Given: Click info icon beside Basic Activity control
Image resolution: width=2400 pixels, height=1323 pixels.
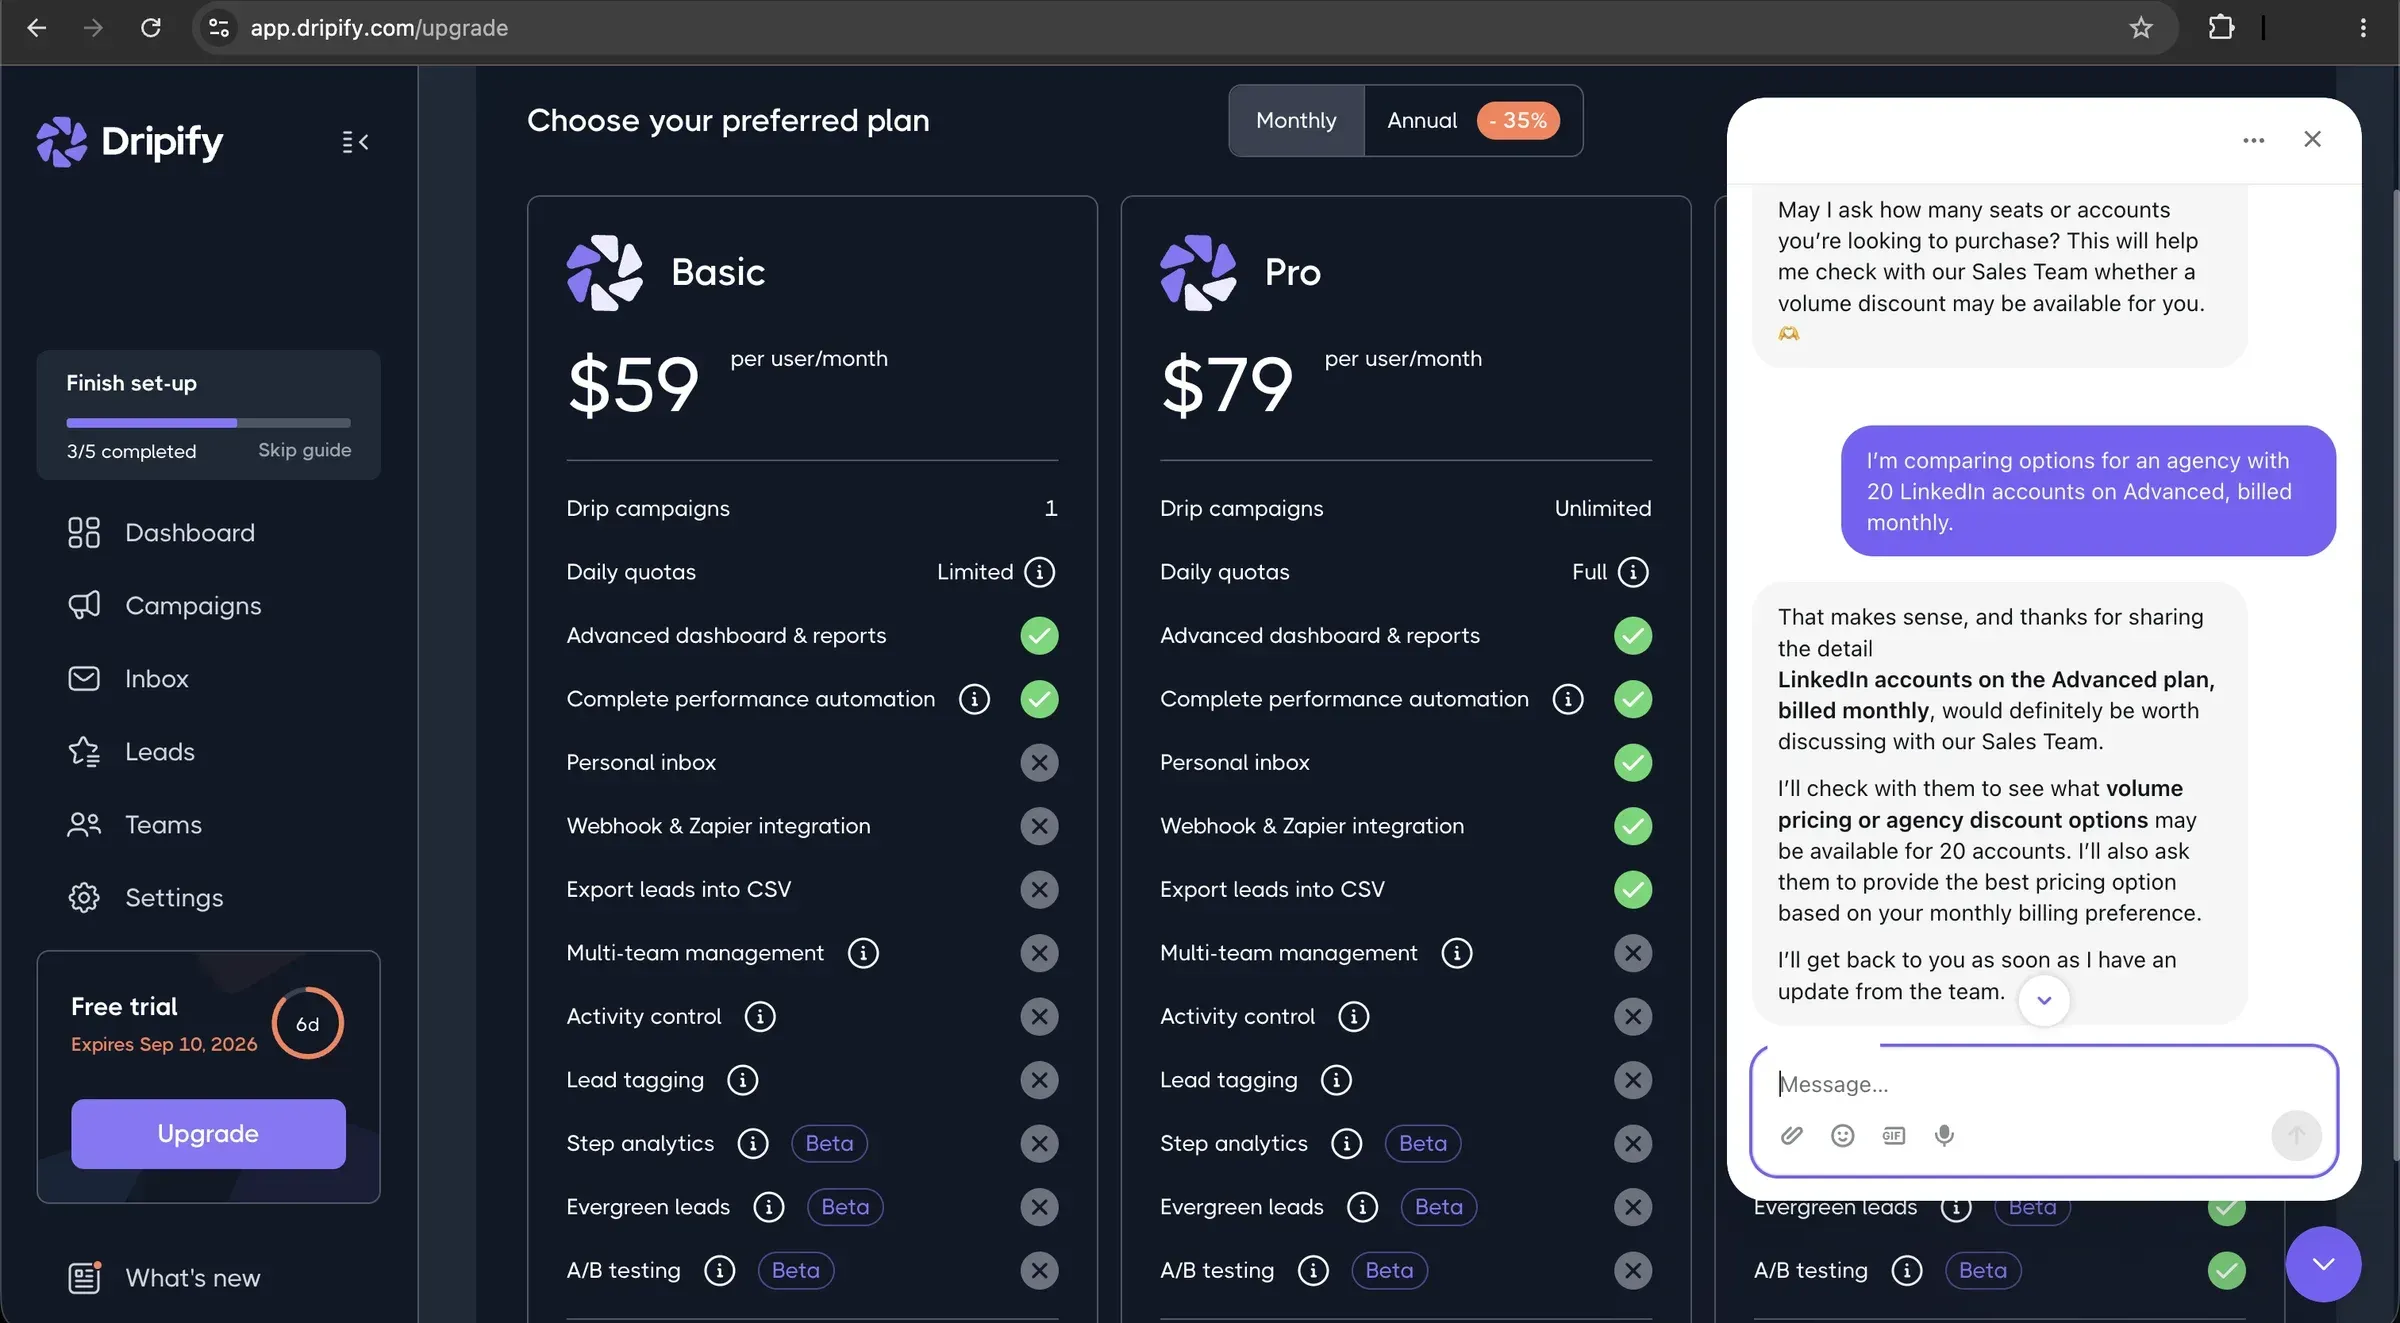Looking at the screenshot, I should (x=760, y=1017).
